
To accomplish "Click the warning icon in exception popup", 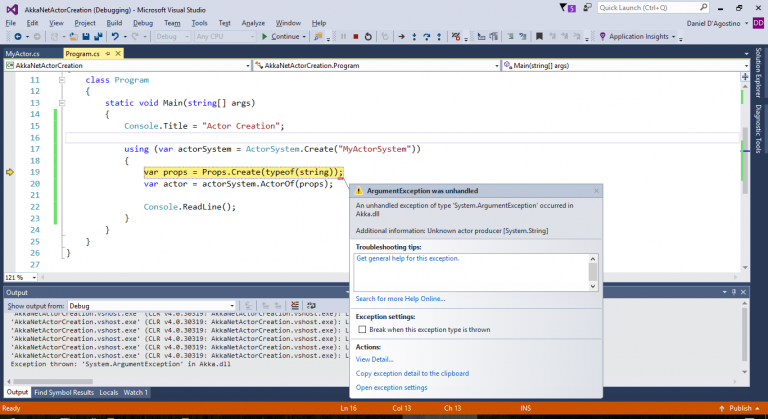I will (x=359, y=191).
